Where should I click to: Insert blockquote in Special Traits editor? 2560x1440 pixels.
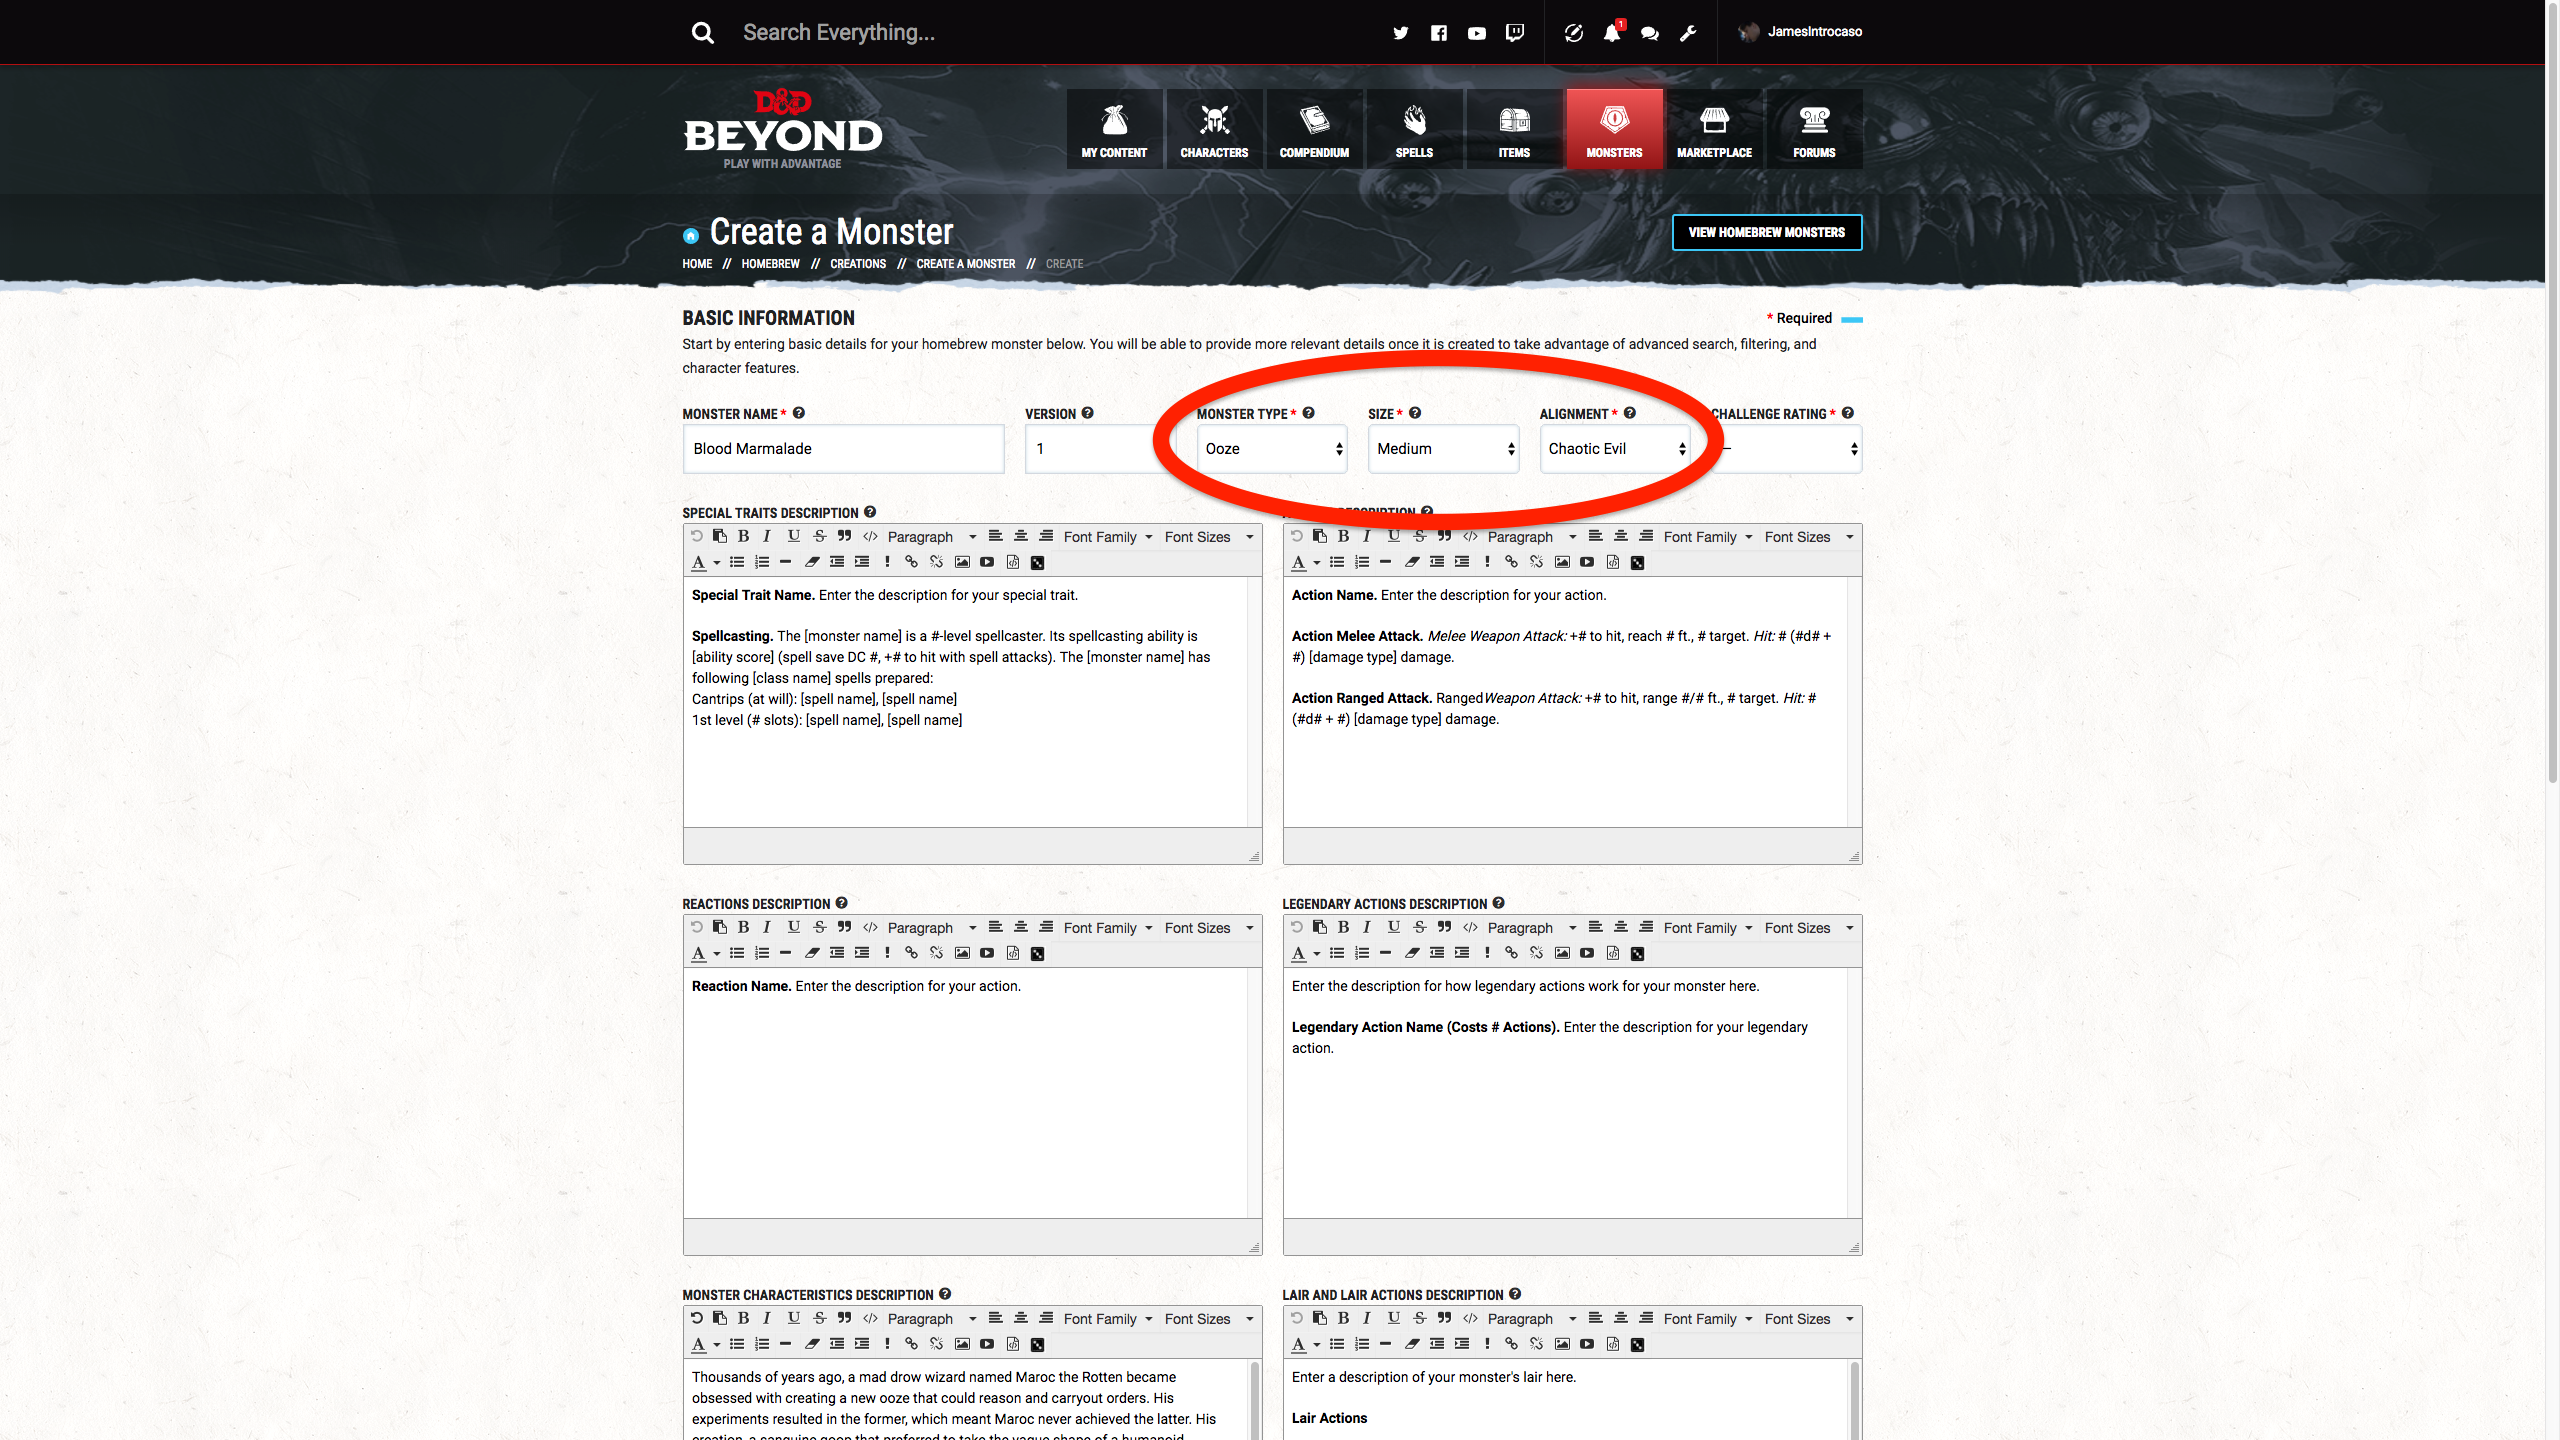[x=845, y=536]
